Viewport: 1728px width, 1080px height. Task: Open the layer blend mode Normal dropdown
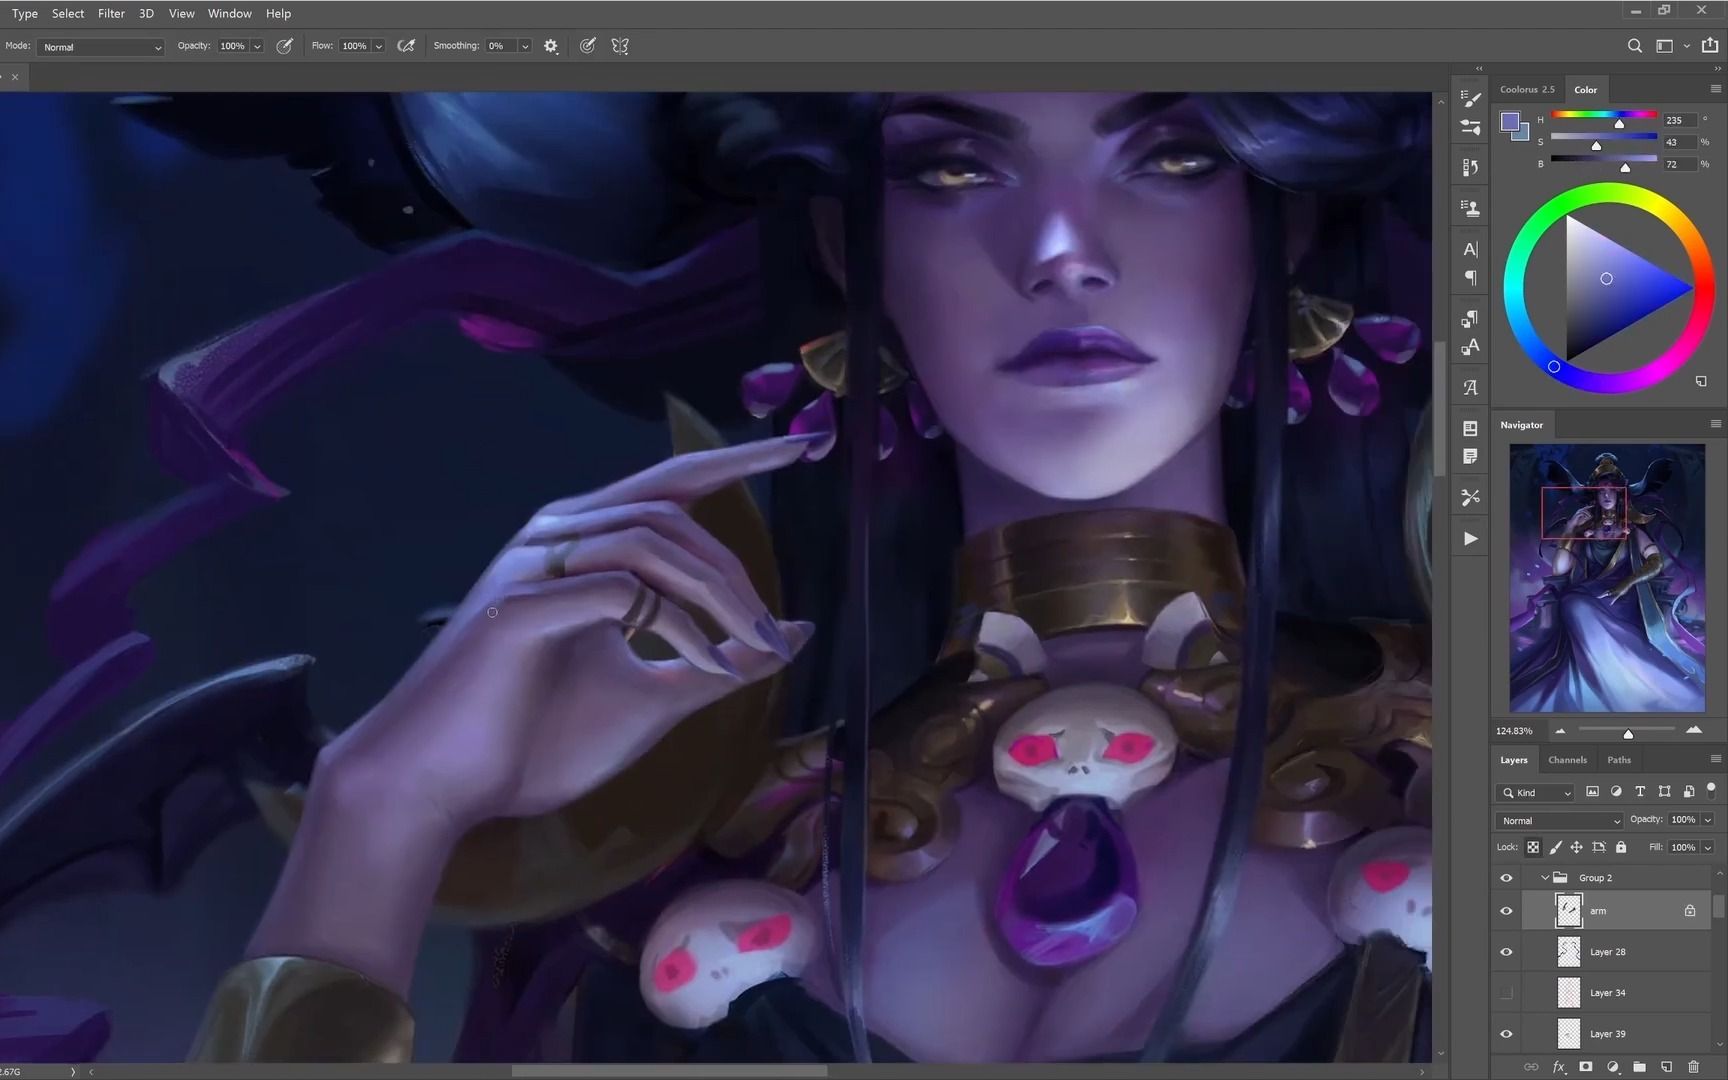1559,820
